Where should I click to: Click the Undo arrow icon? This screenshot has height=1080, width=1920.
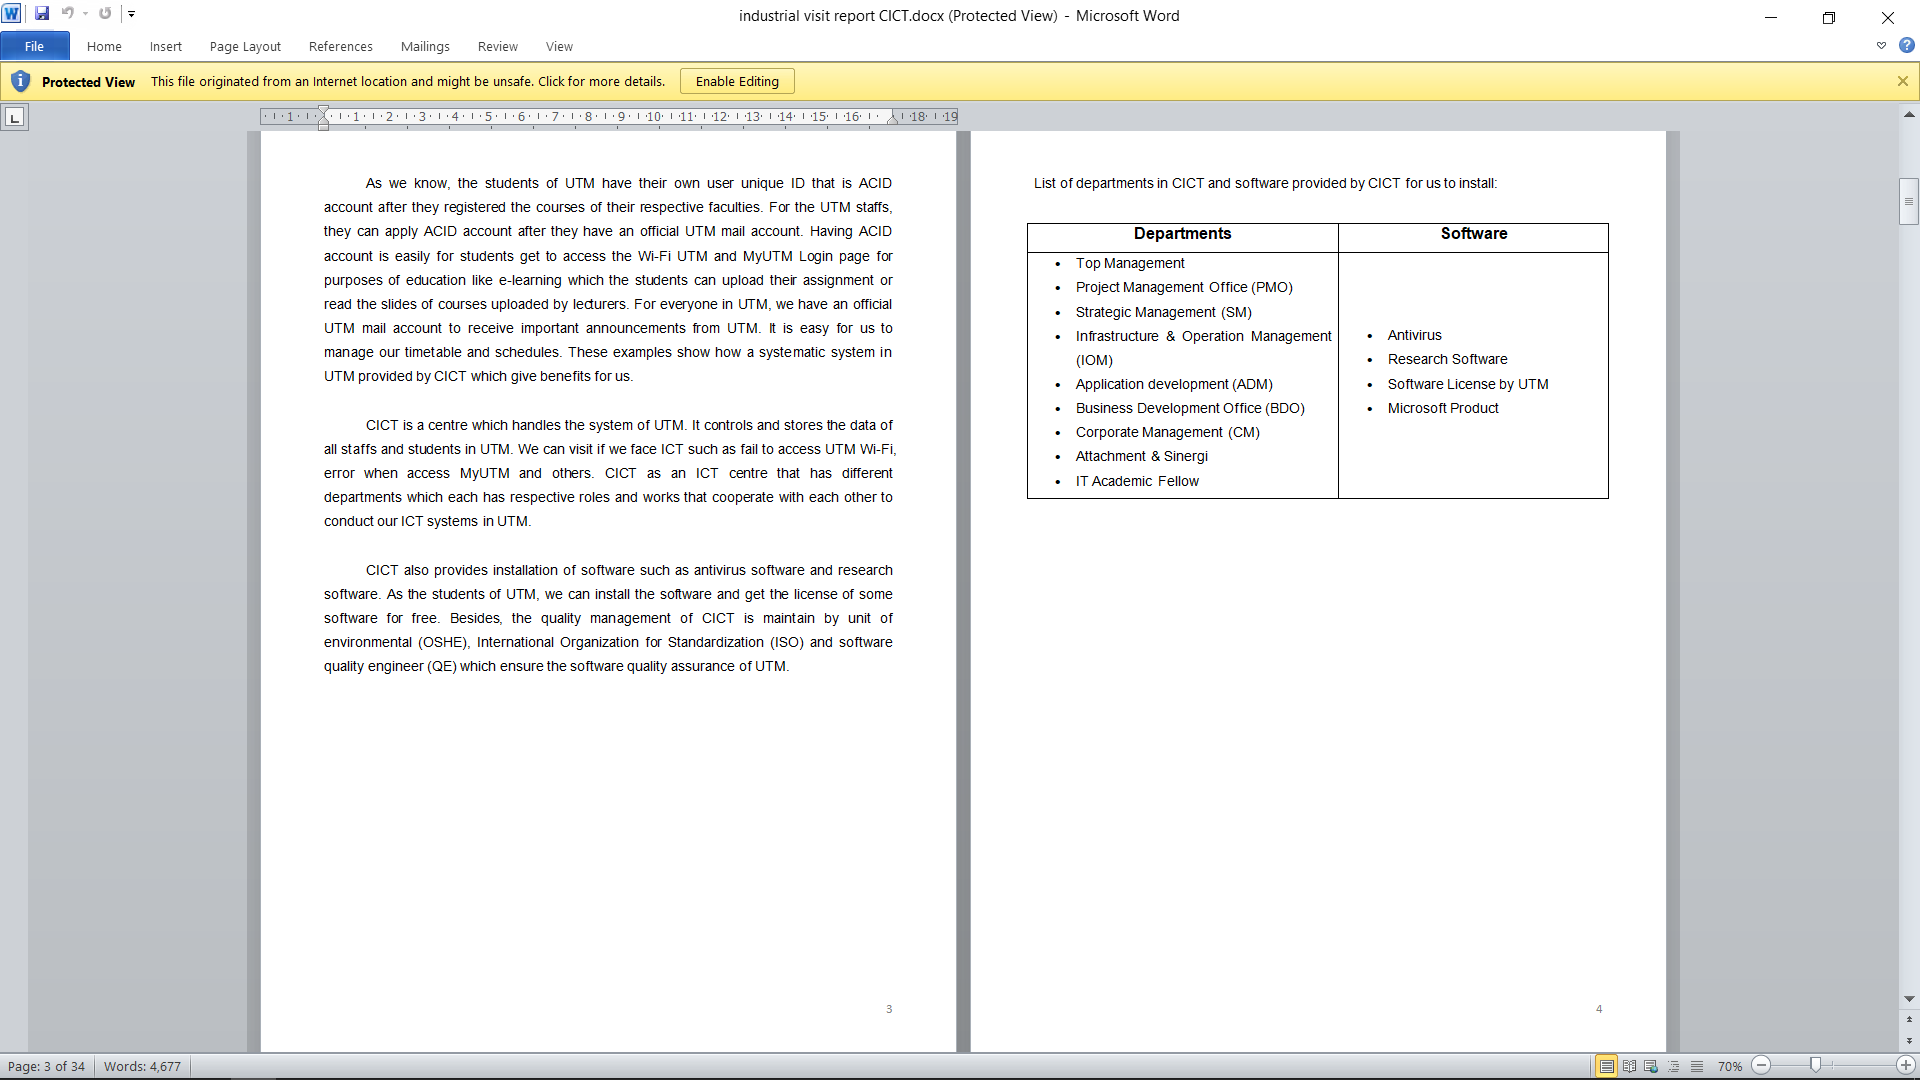click(67, 14)
